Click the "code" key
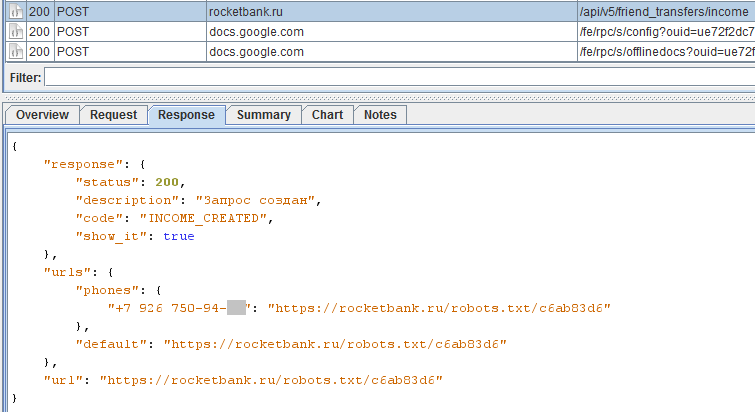The height and width of the screenshot is (412, 755). point(99,219)
